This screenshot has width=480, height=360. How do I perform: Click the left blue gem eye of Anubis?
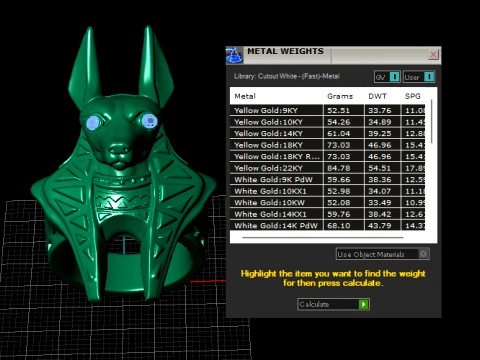click(x=93, y=123)
